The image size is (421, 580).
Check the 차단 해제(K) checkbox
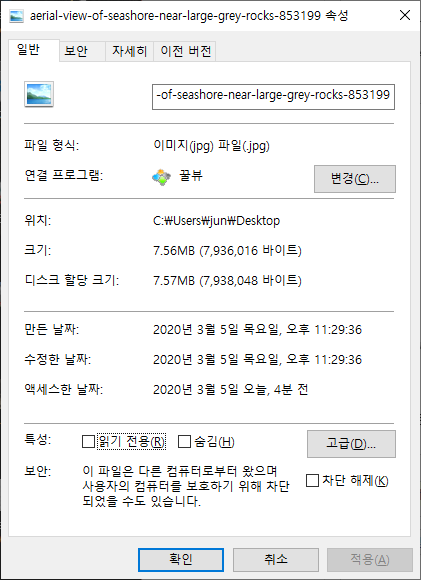coord(312,480)
